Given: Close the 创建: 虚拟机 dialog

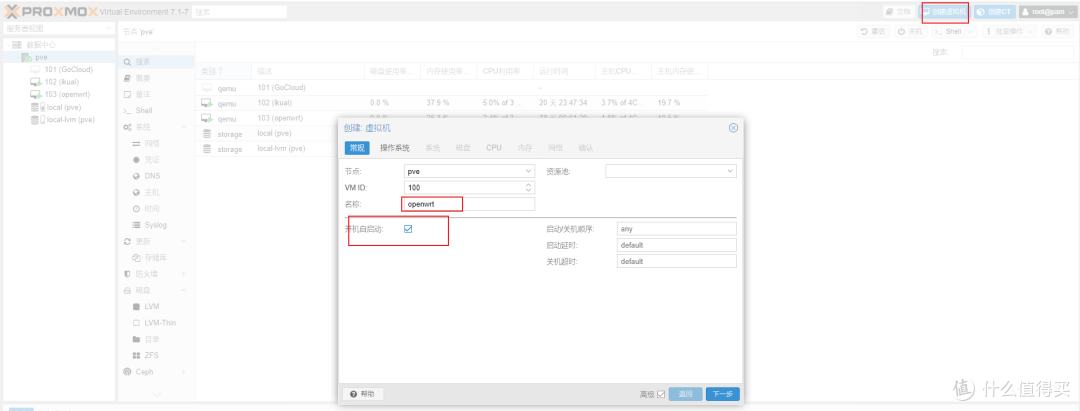Looking at the screenshot, I should (x=733, y=128).
